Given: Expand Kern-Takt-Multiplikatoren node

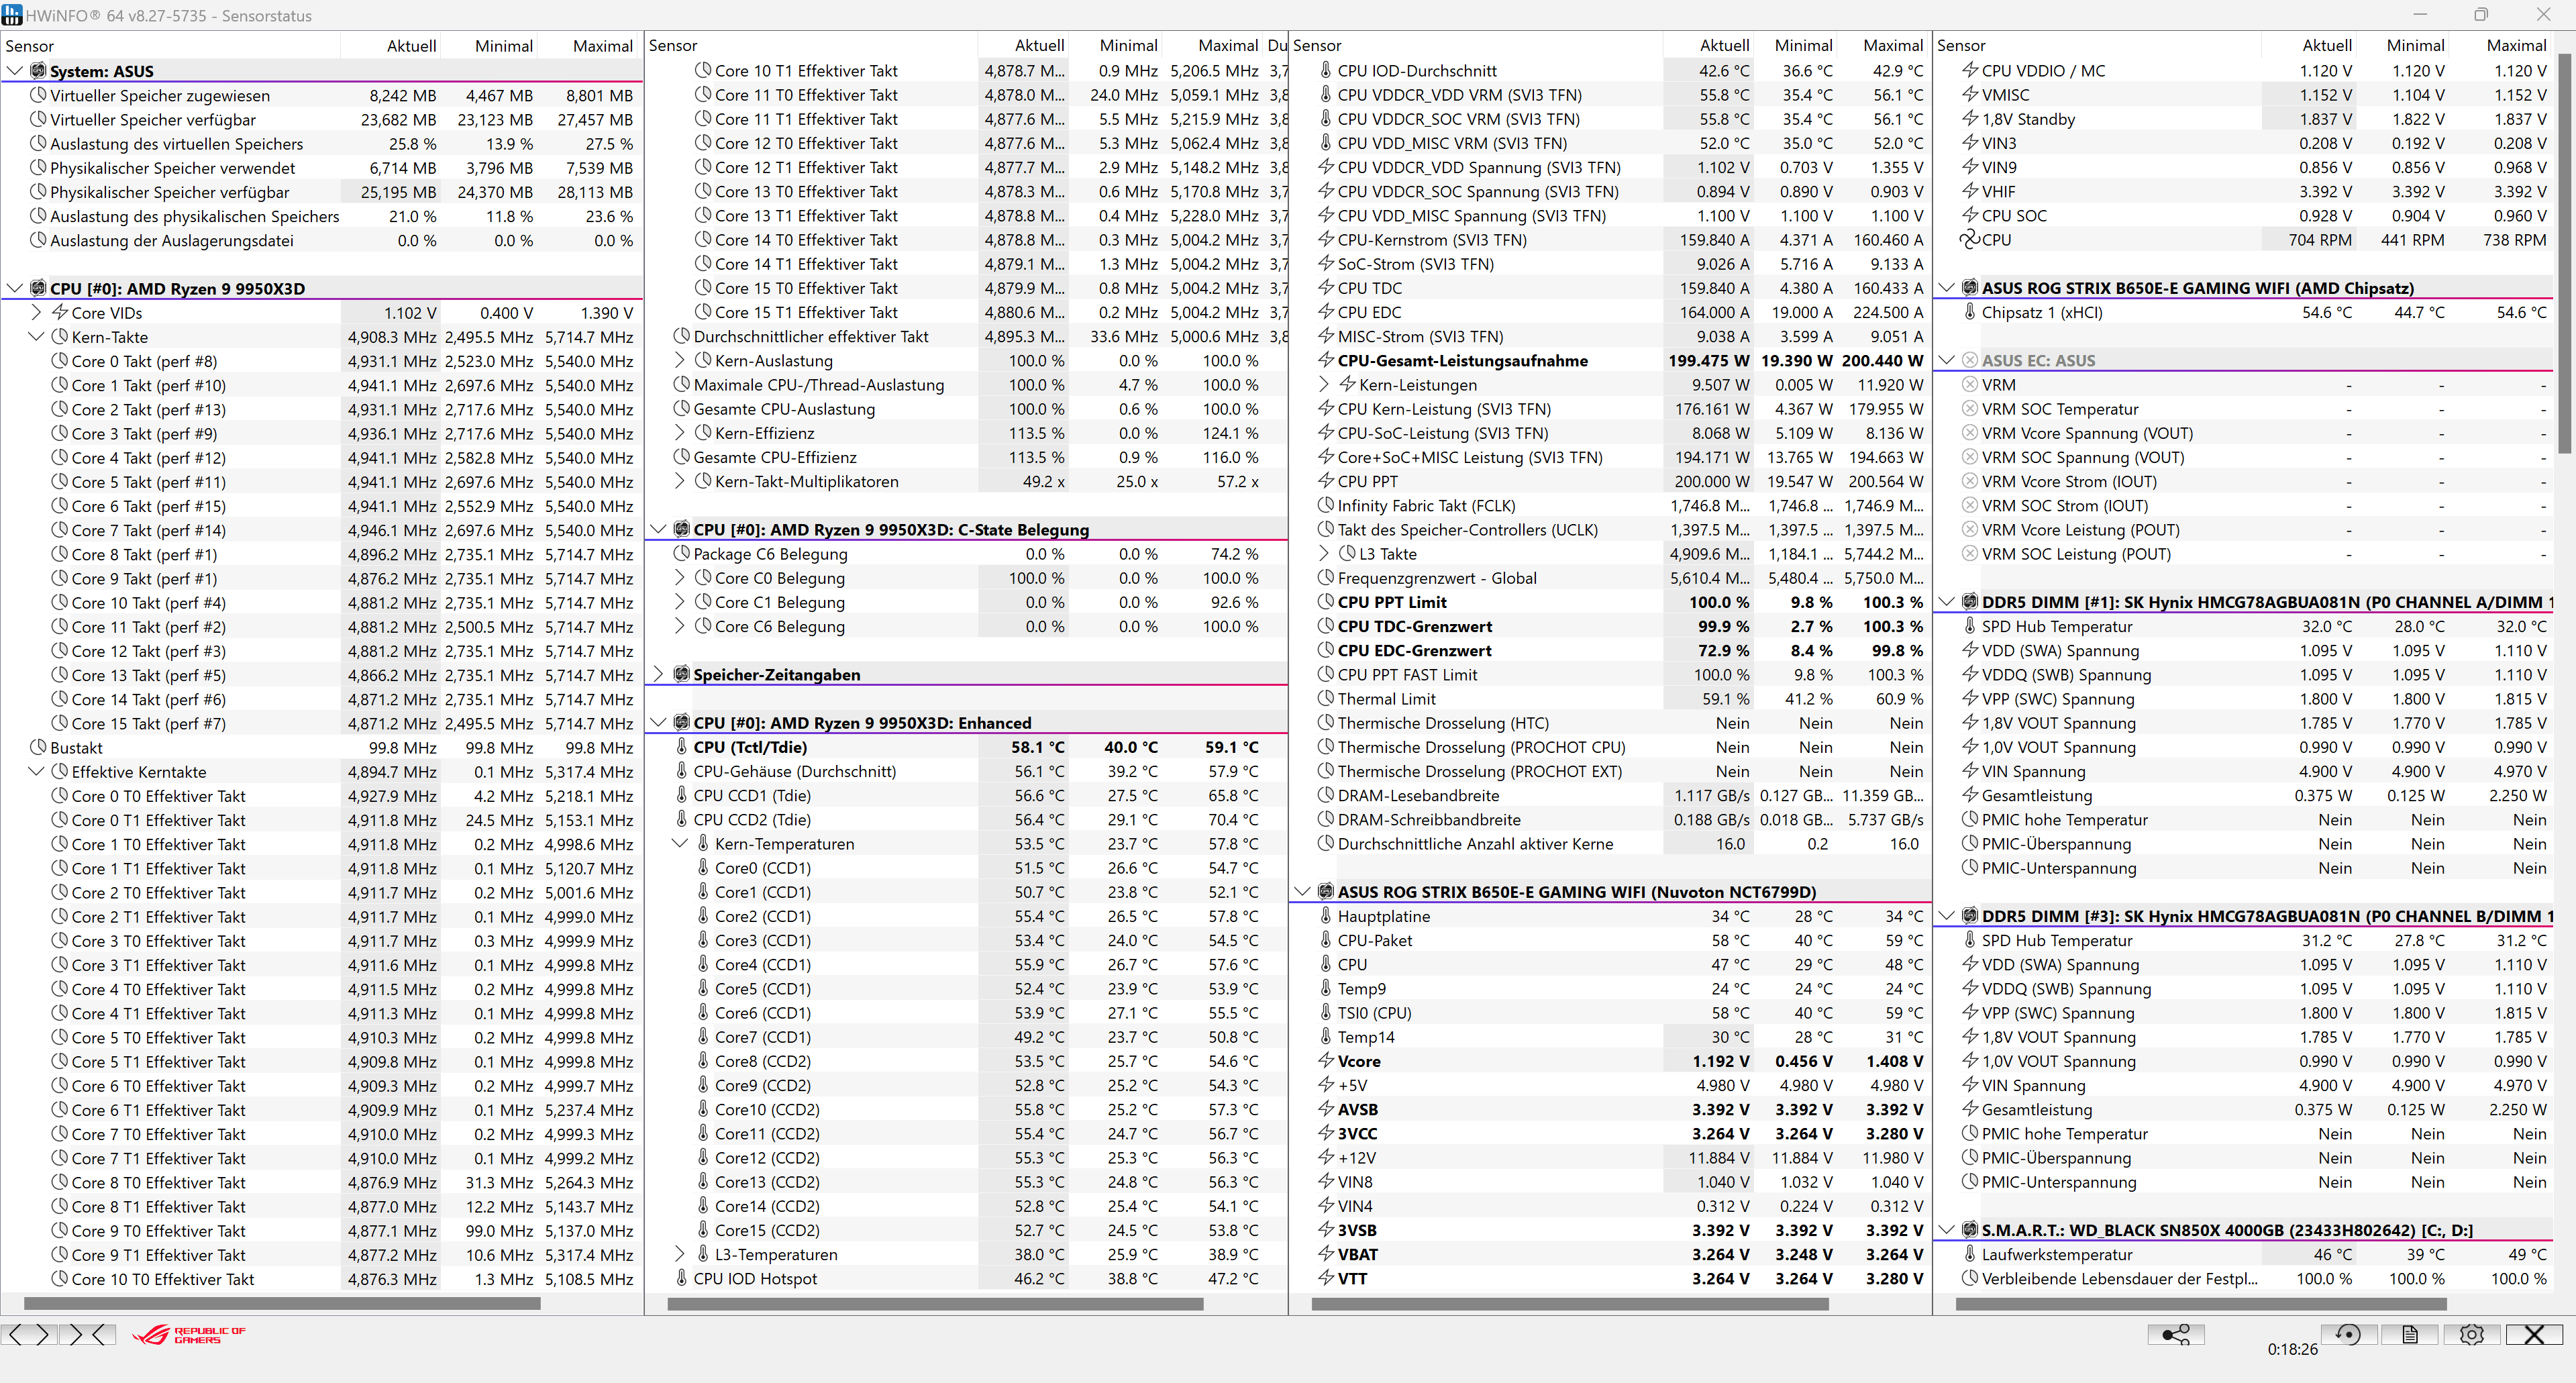Looking at the screenshot, I should coord(680,481).
